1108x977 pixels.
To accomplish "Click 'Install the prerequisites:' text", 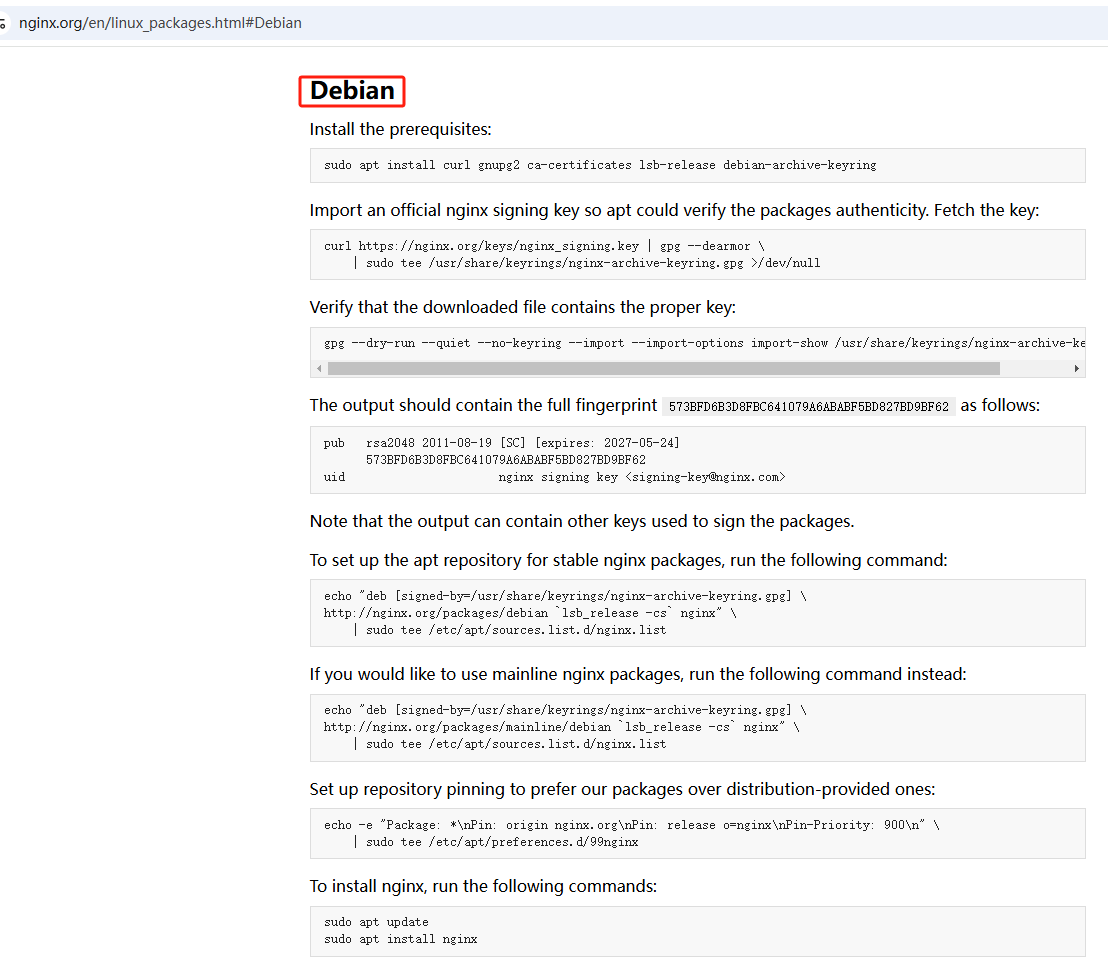I will point(400,129).
